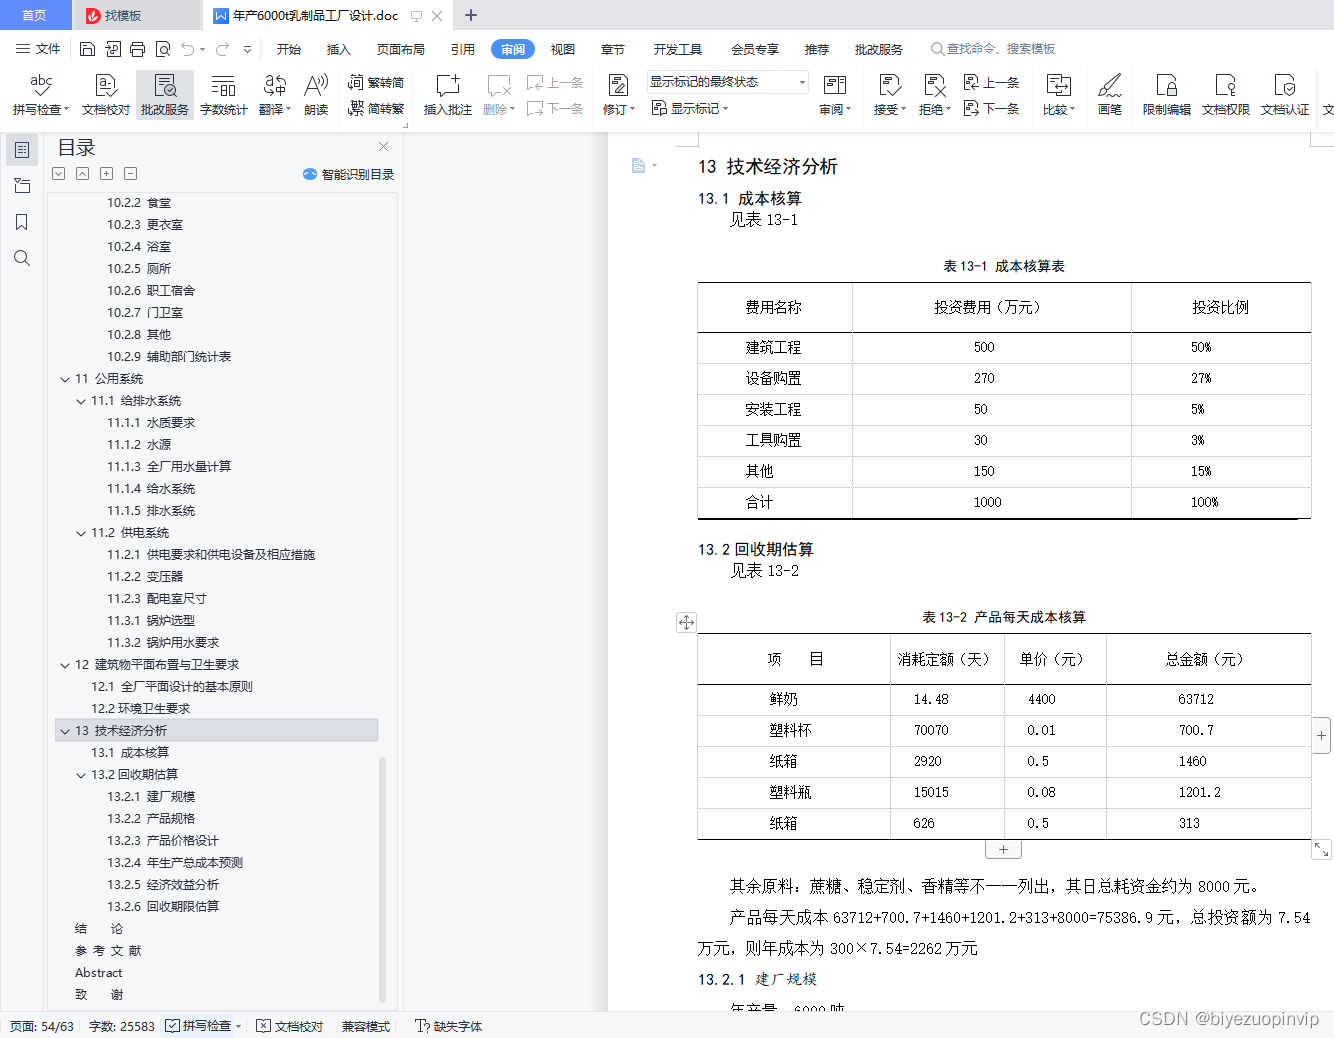Open 字数统计 word count tool

tap(223, 95)
